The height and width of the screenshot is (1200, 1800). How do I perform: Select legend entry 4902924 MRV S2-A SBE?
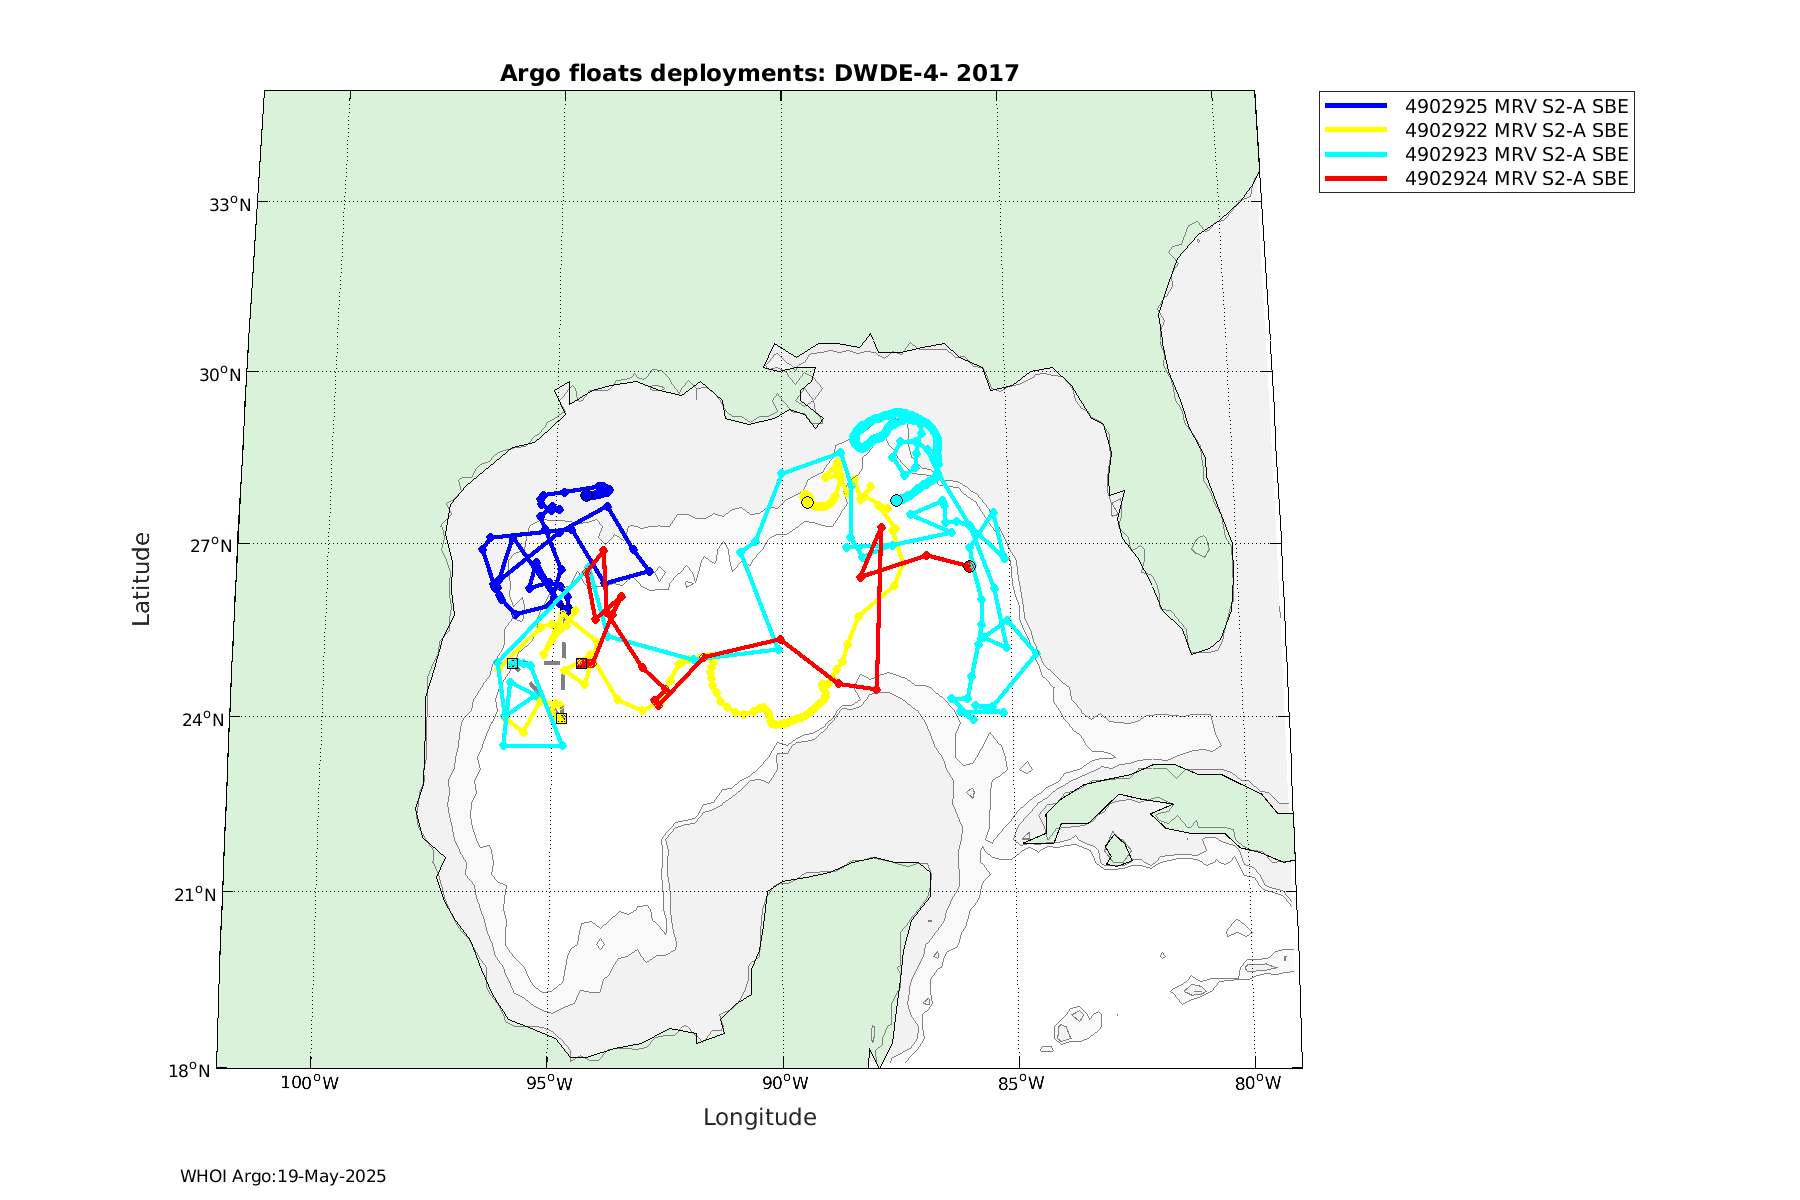pos(1476,179)
